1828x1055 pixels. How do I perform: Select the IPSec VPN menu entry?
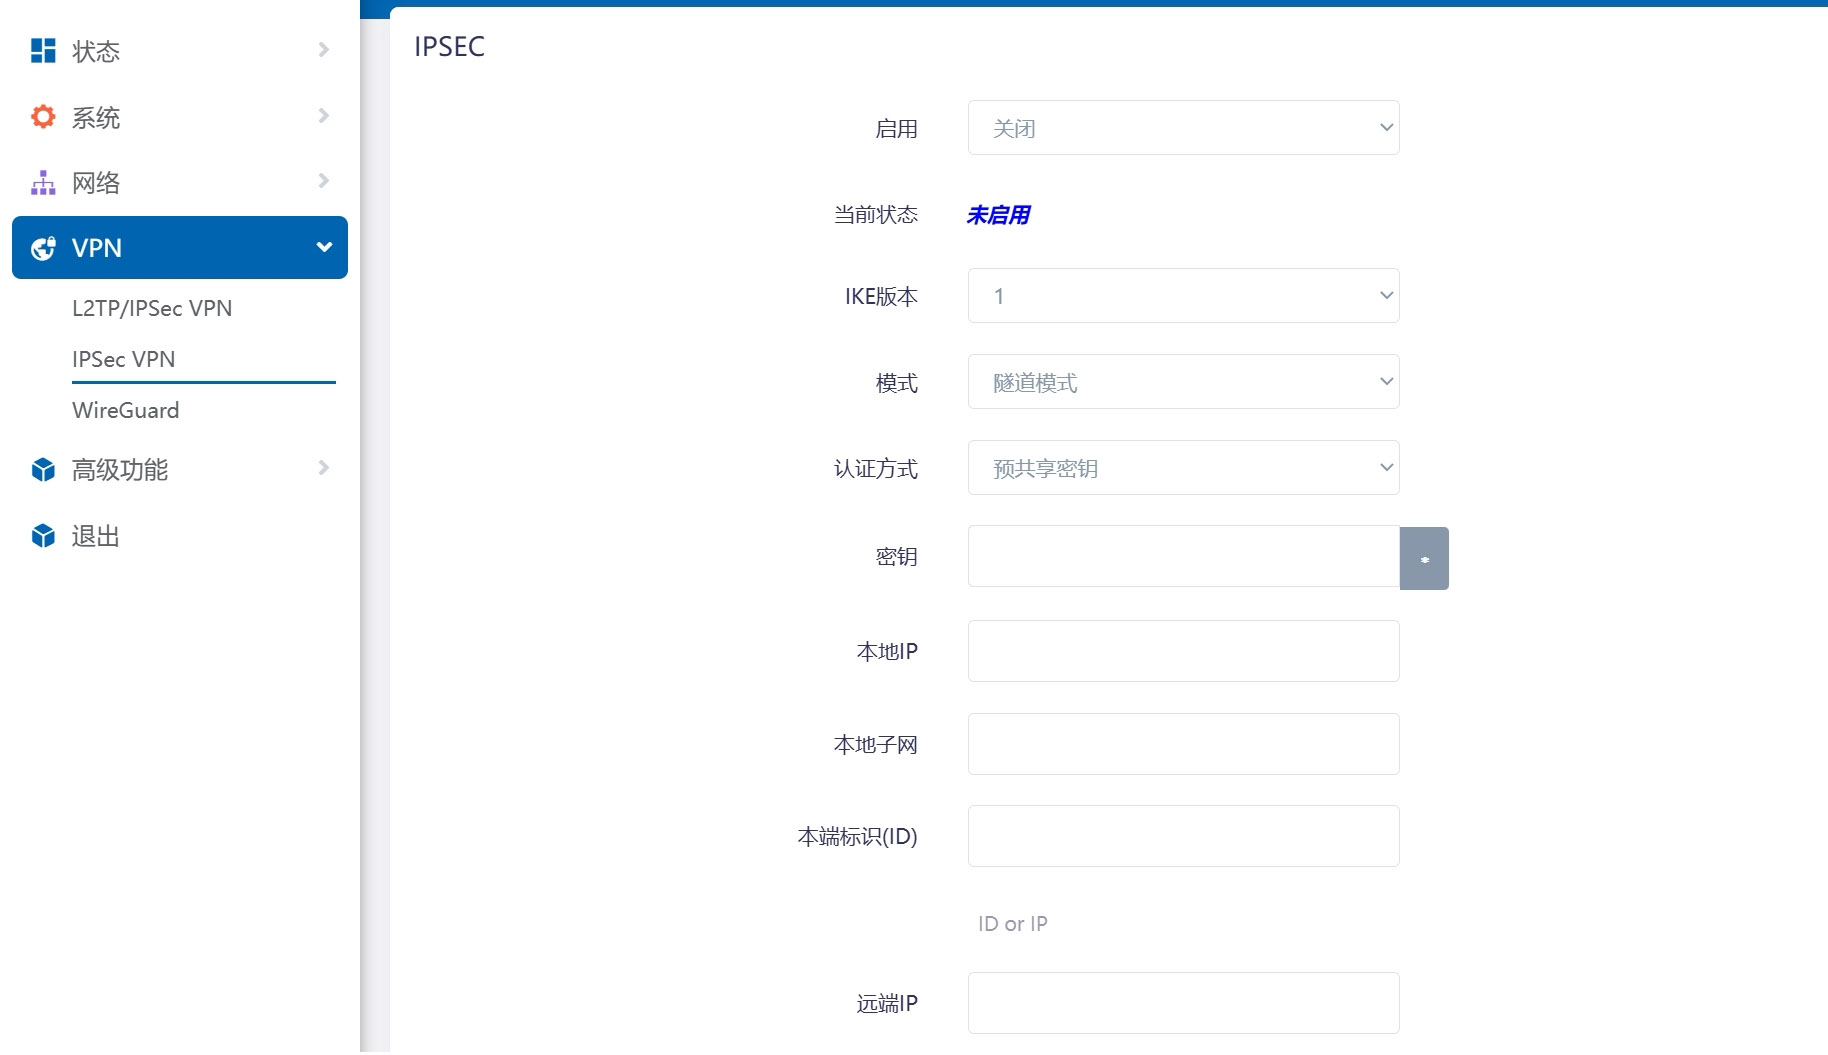tap(123, 359)
